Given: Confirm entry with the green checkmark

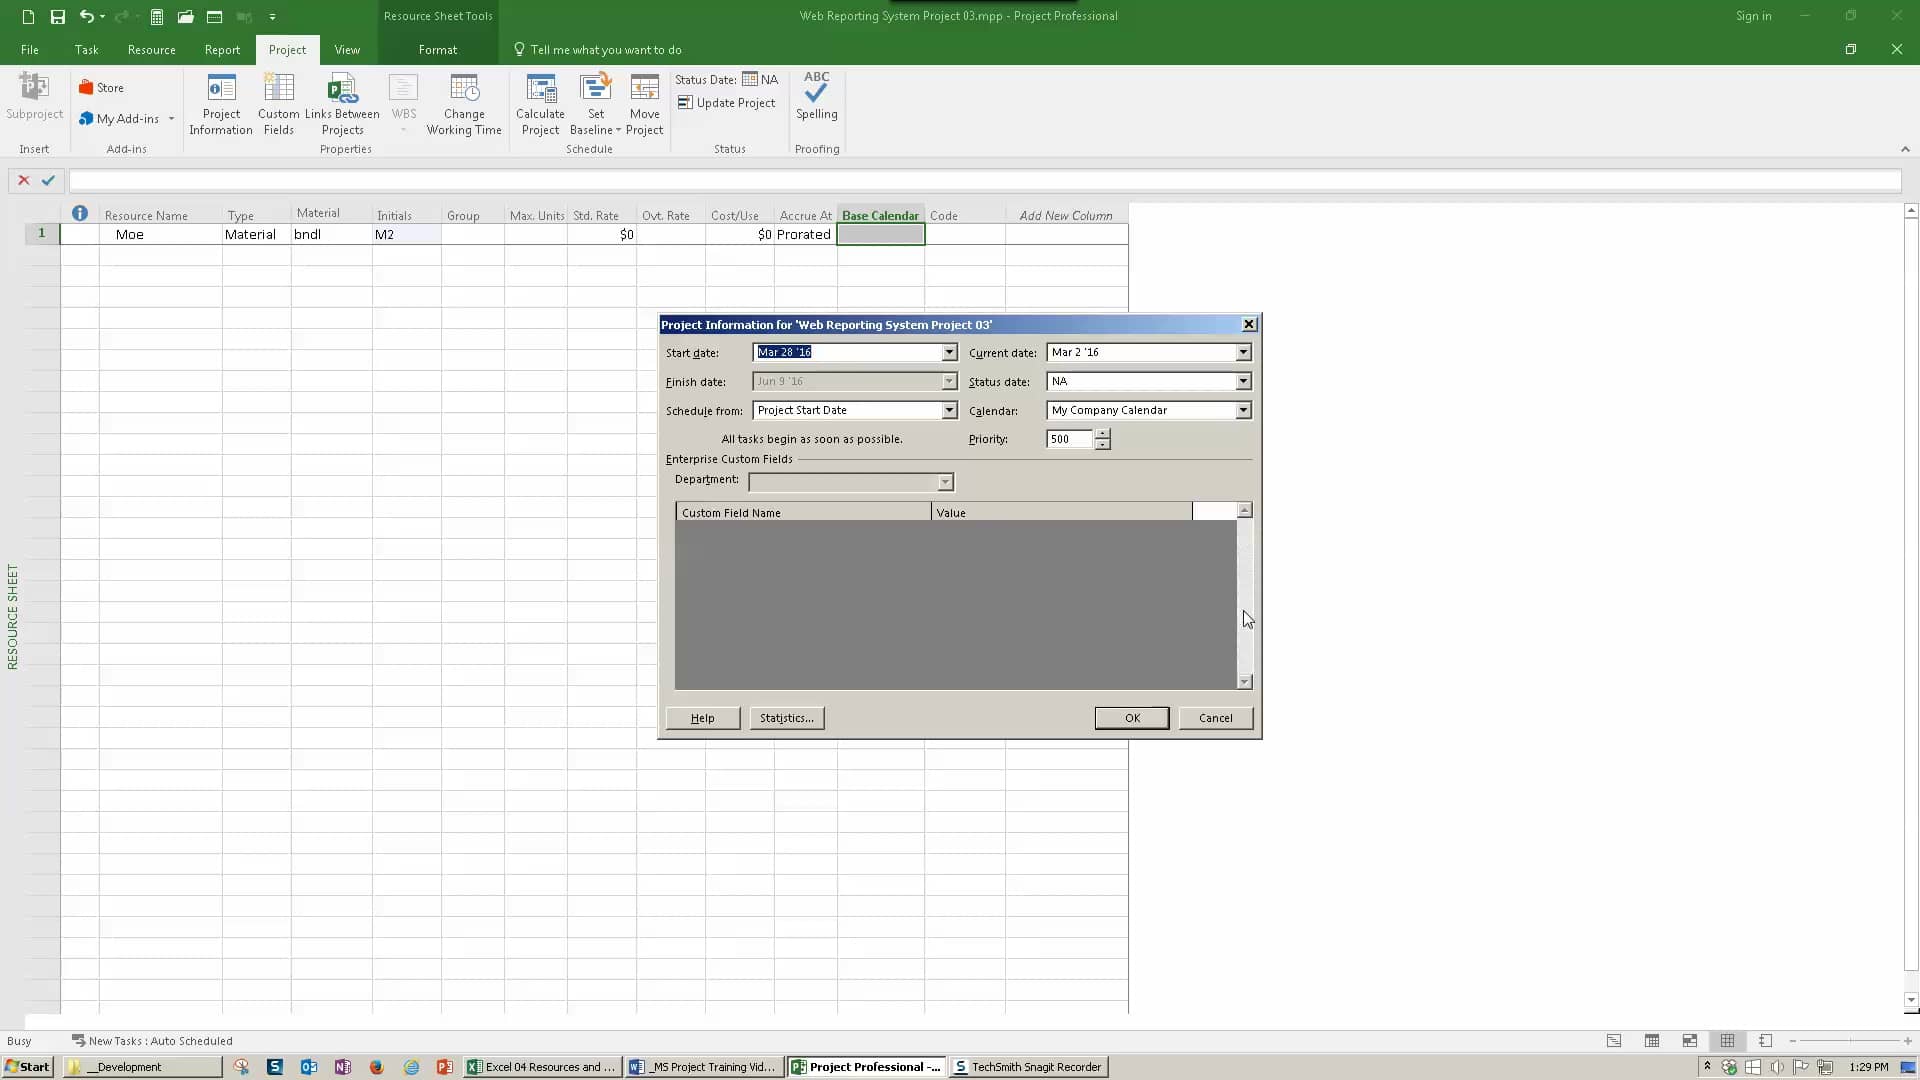Looking at the screenshot, I should click(x=48, y=180).
